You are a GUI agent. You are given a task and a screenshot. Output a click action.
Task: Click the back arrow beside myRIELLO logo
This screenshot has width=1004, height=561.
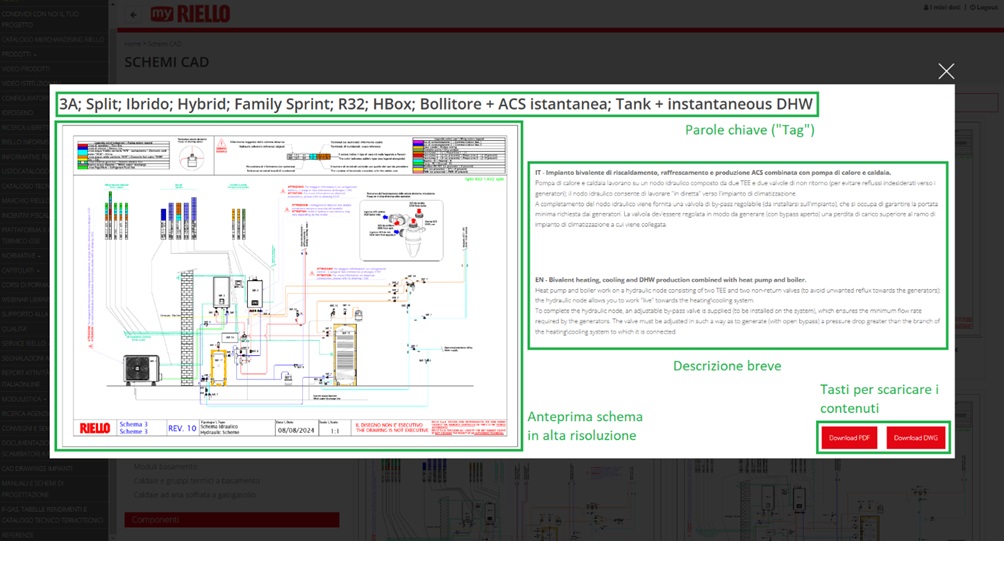click(x=134, y=15)
